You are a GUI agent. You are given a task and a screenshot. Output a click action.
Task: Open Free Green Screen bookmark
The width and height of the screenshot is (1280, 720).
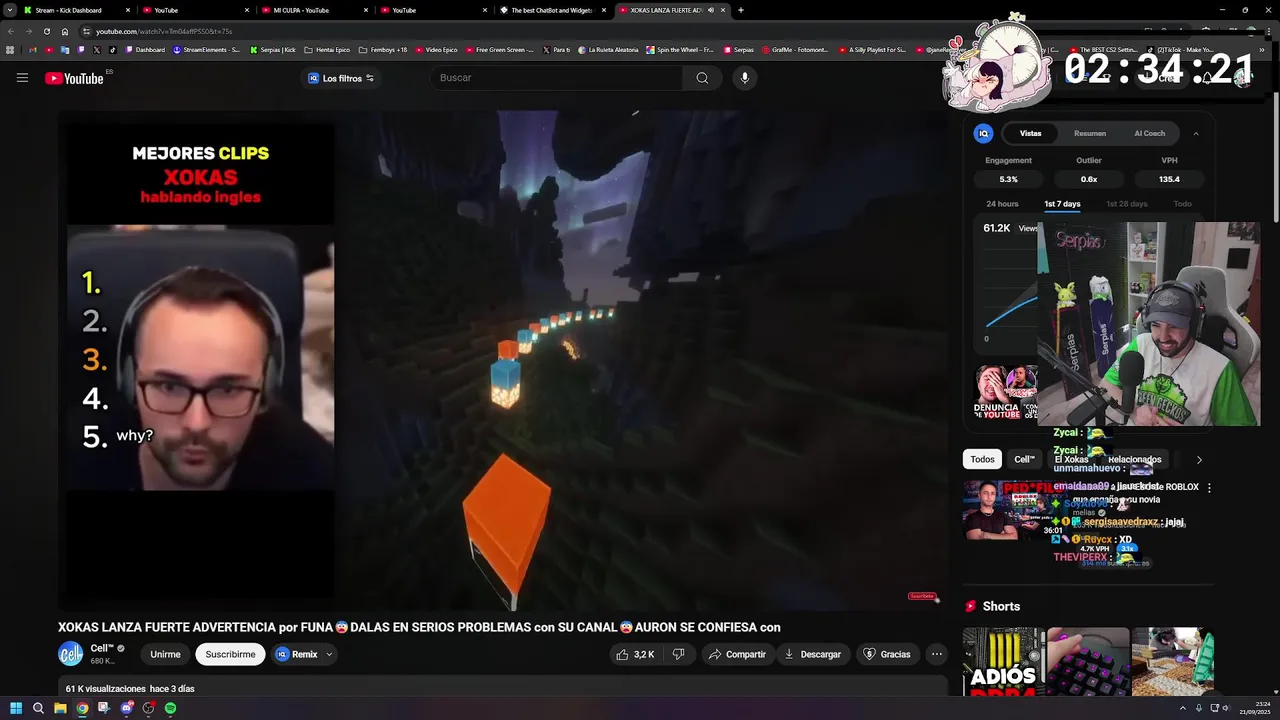pyautogui.click(x=499, y=49)
